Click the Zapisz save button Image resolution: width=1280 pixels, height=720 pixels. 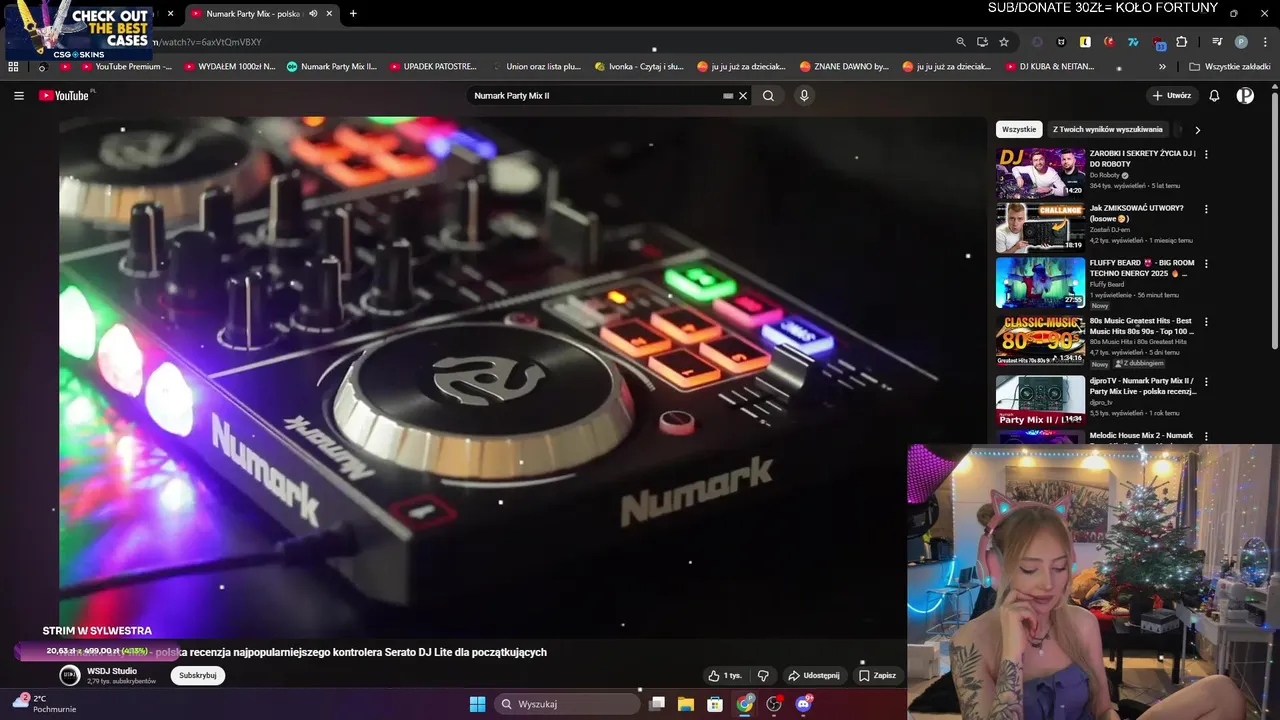tap(877, 676)
